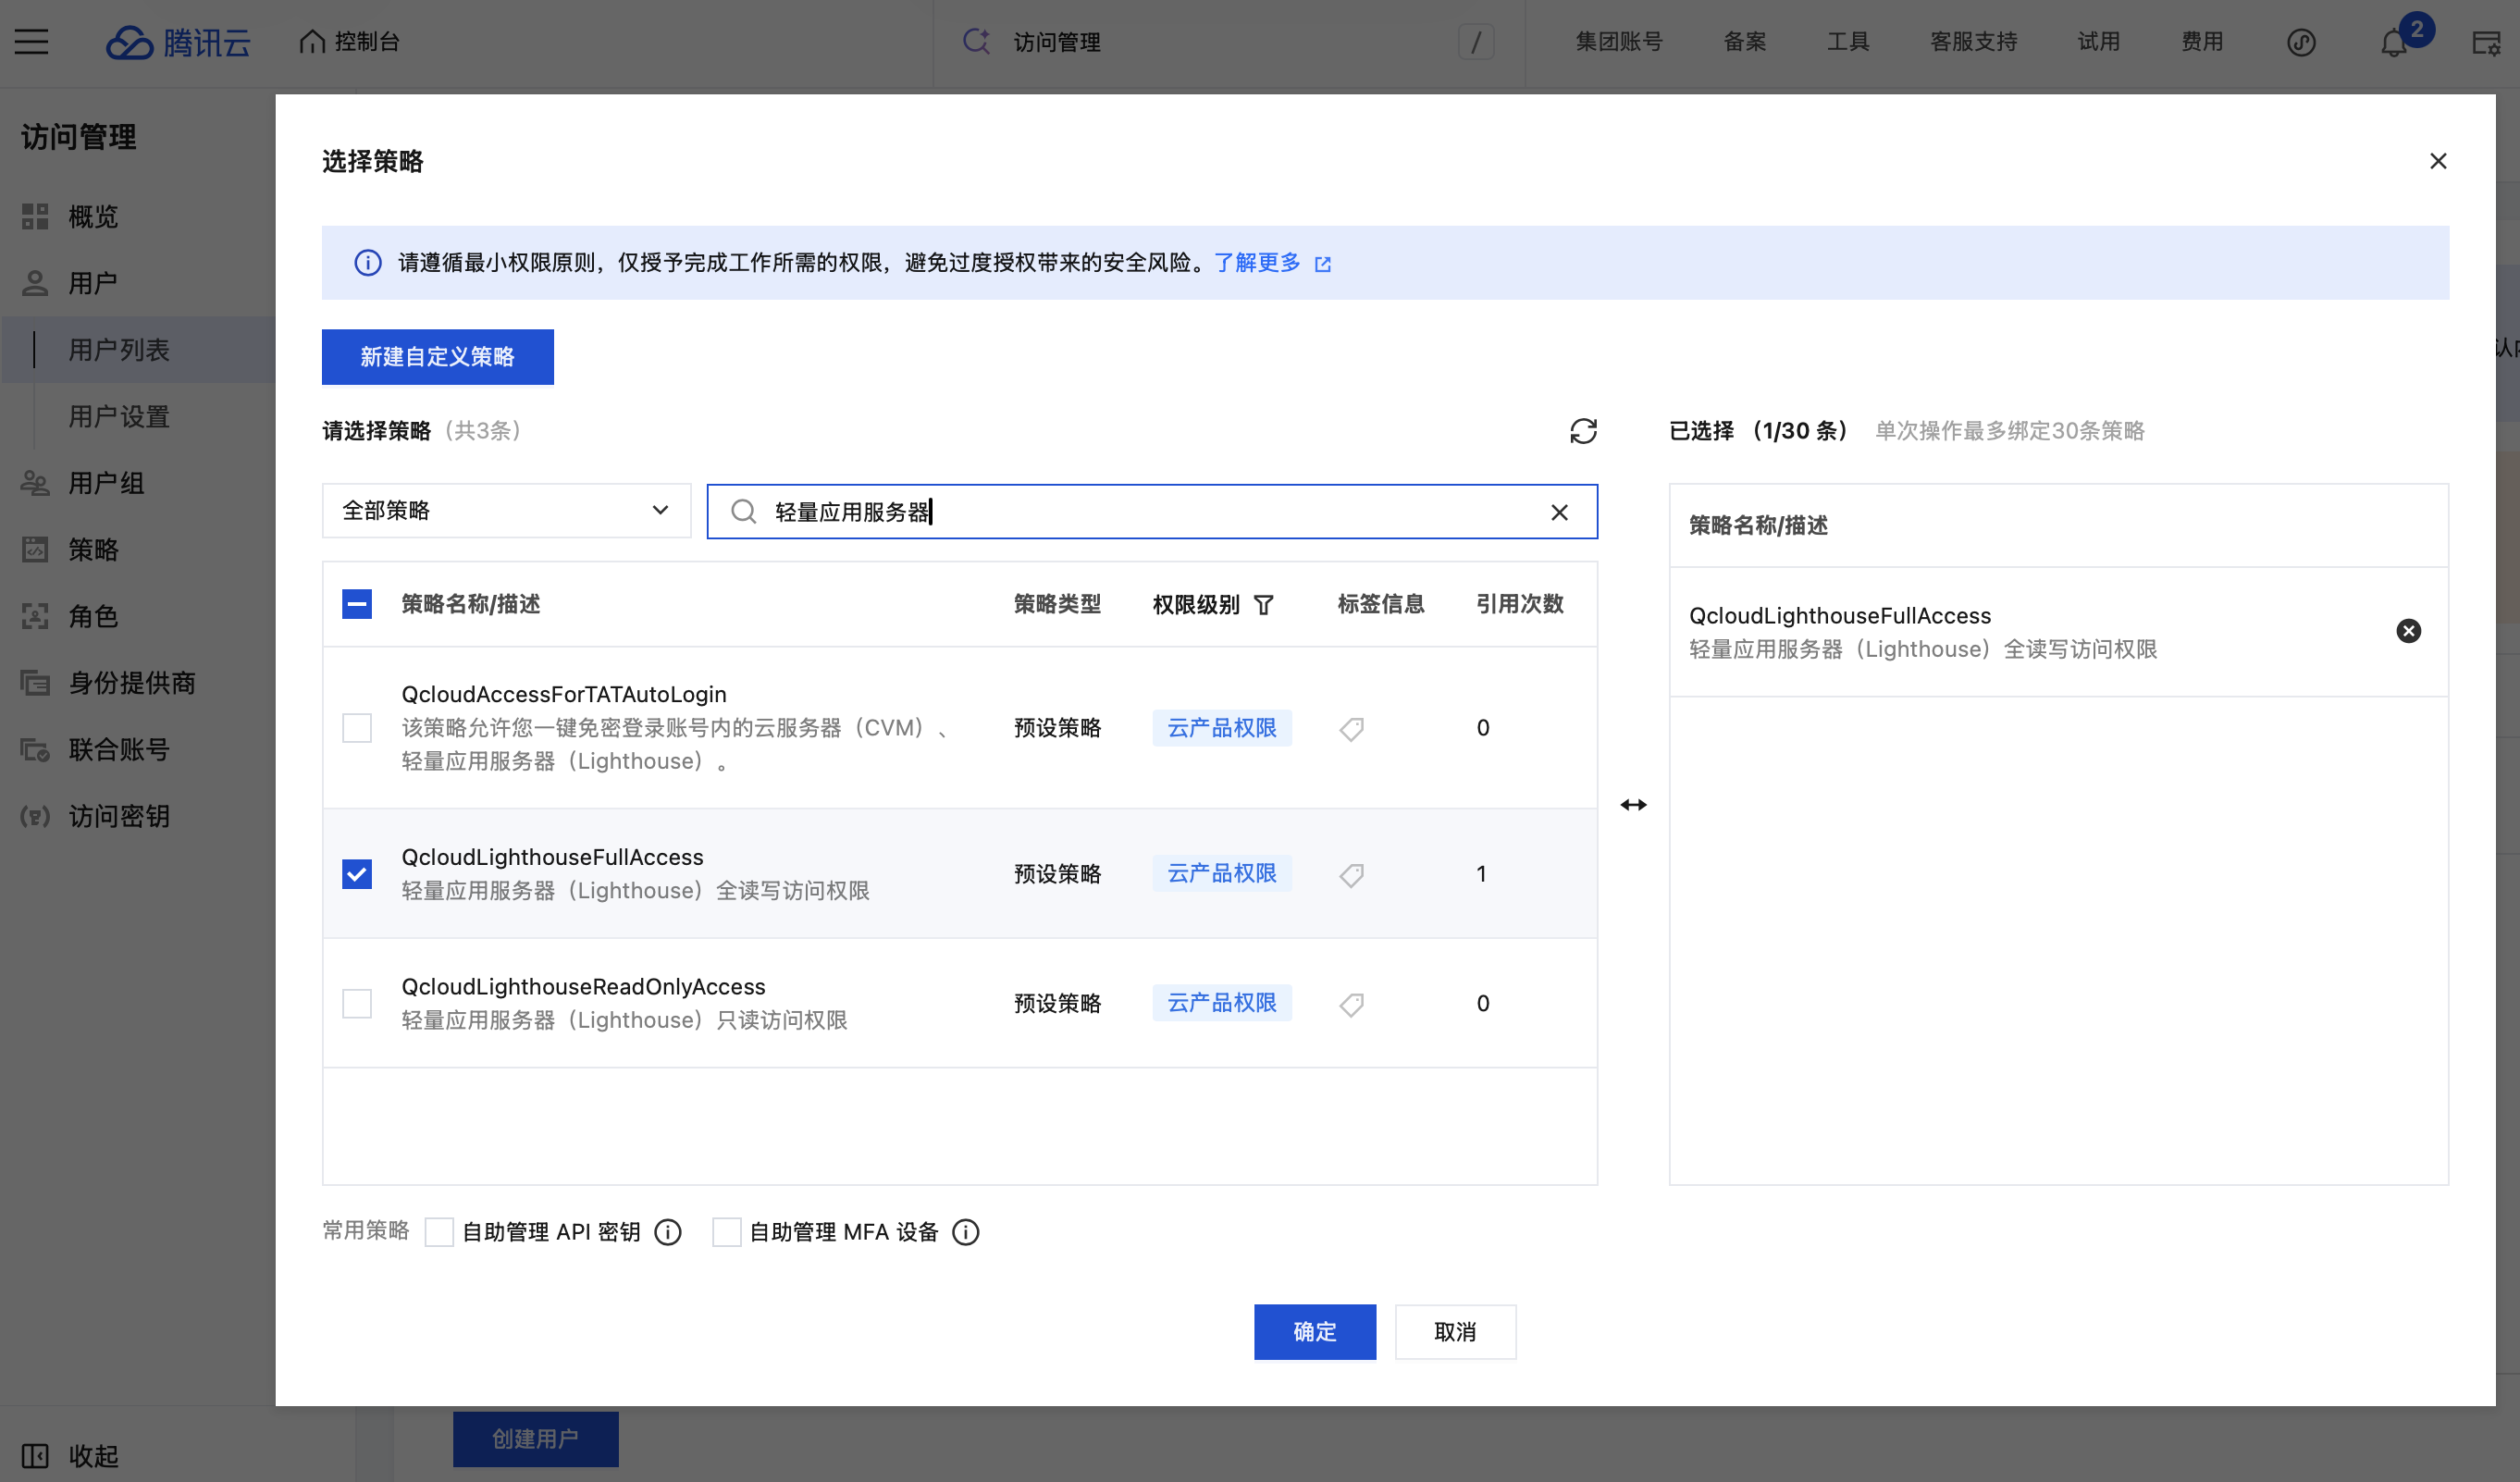
Task: Refresh the policy list
Action: 1583,431
